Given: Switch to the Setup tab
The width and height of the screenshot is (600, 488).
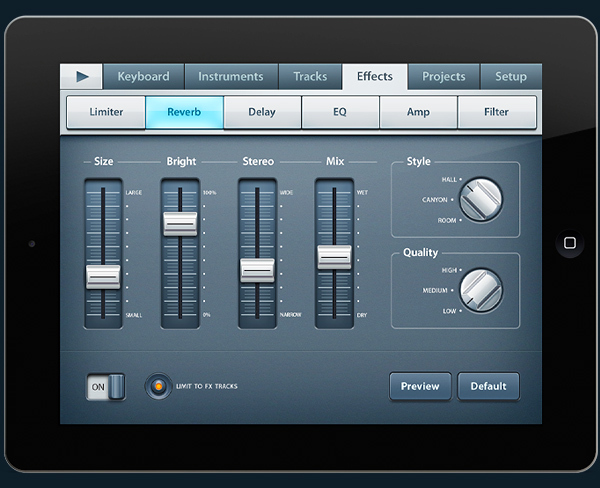Looking at the screenshot, I should [511, 77].
